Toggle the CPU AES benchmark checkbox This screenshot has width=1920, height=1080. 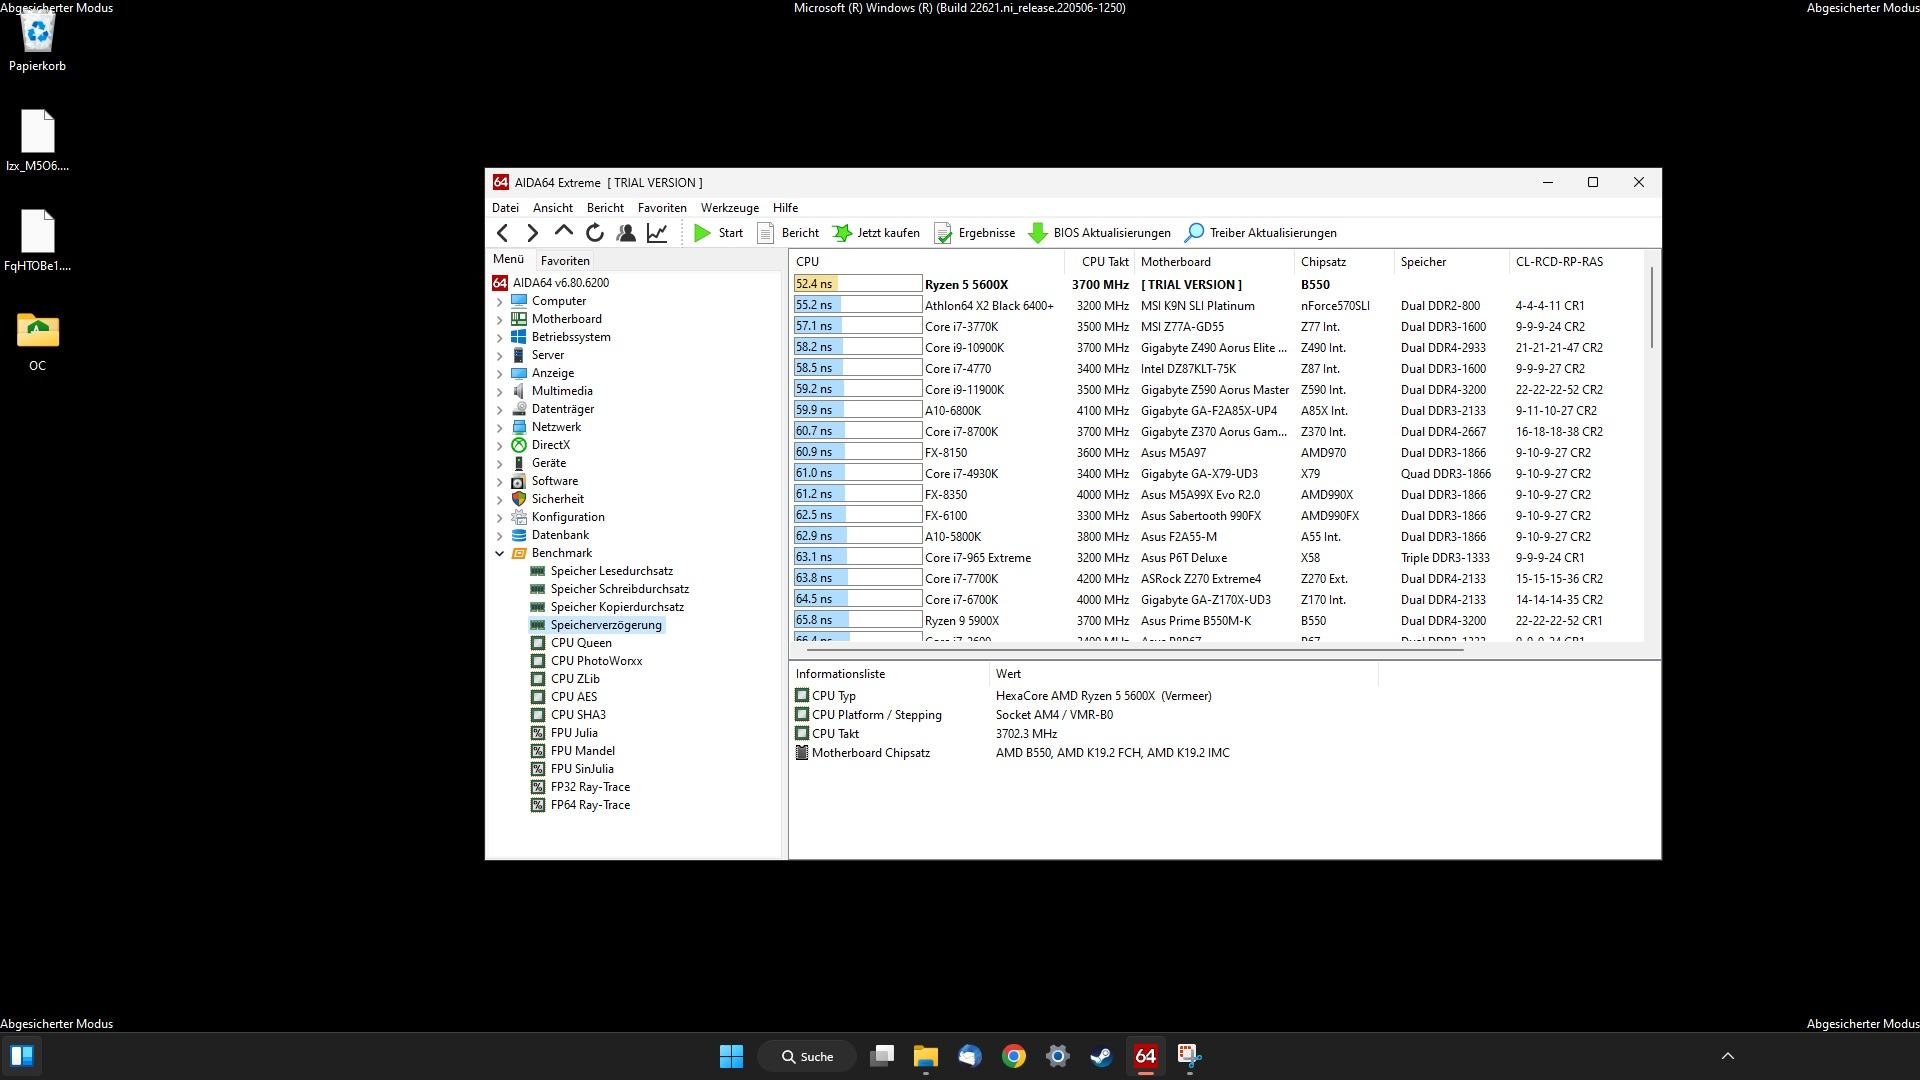pyautogui.click(x=539, y=696)
